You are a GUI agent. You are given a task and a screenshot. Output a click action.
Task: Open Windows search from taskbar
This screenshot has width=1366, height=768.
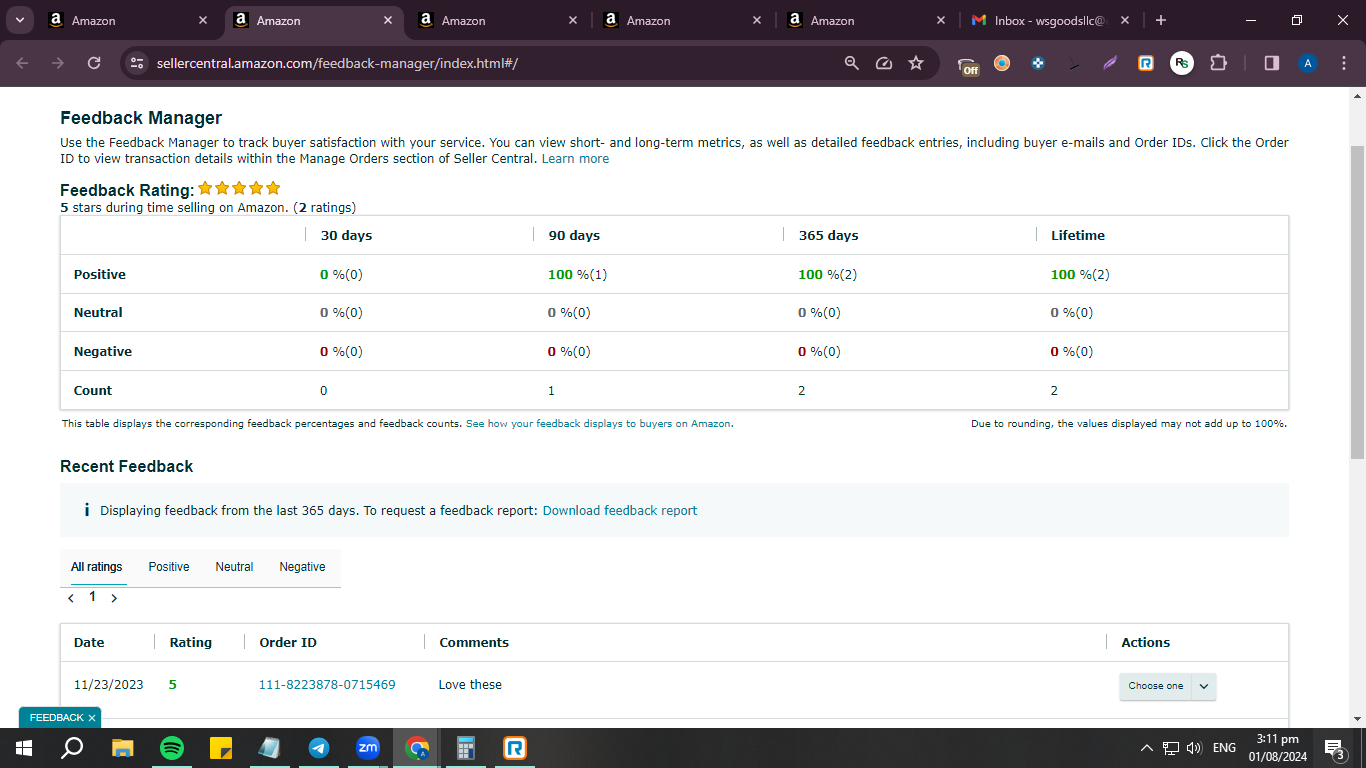click(x=72, y=748)
